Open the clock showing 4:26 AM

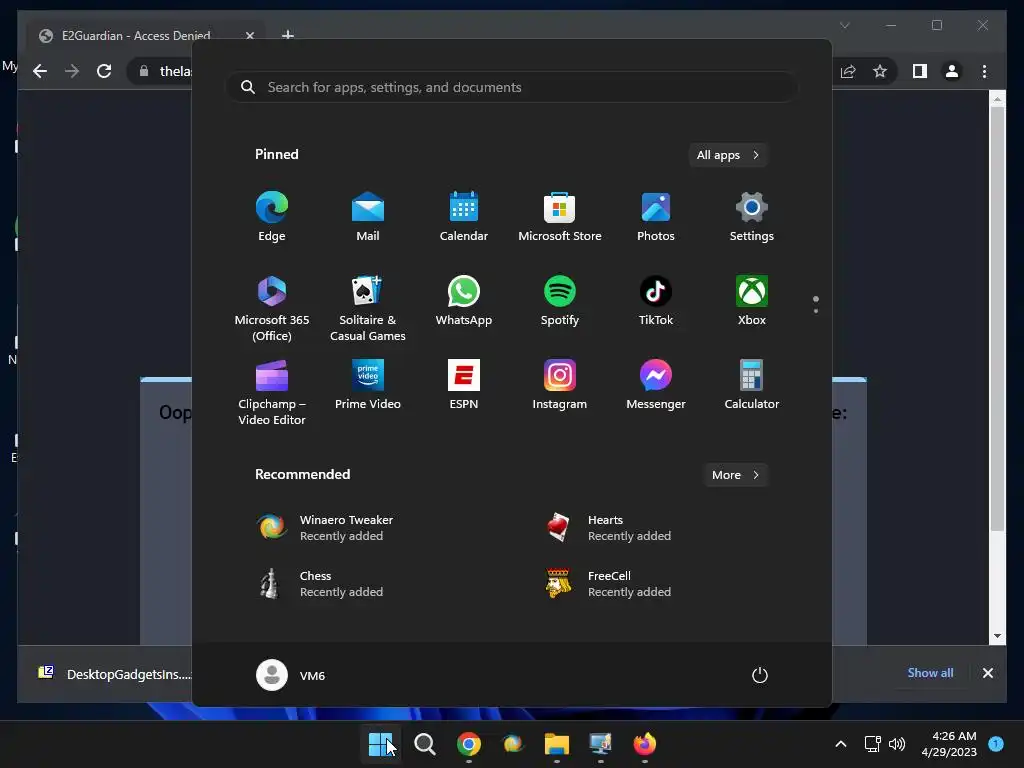949,744
